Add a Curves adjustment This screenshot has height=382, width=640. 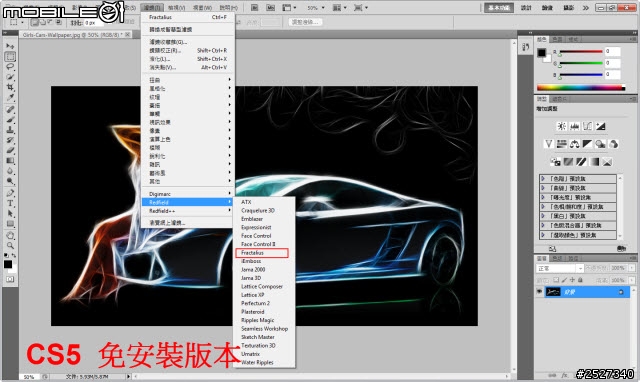[587, 126]
